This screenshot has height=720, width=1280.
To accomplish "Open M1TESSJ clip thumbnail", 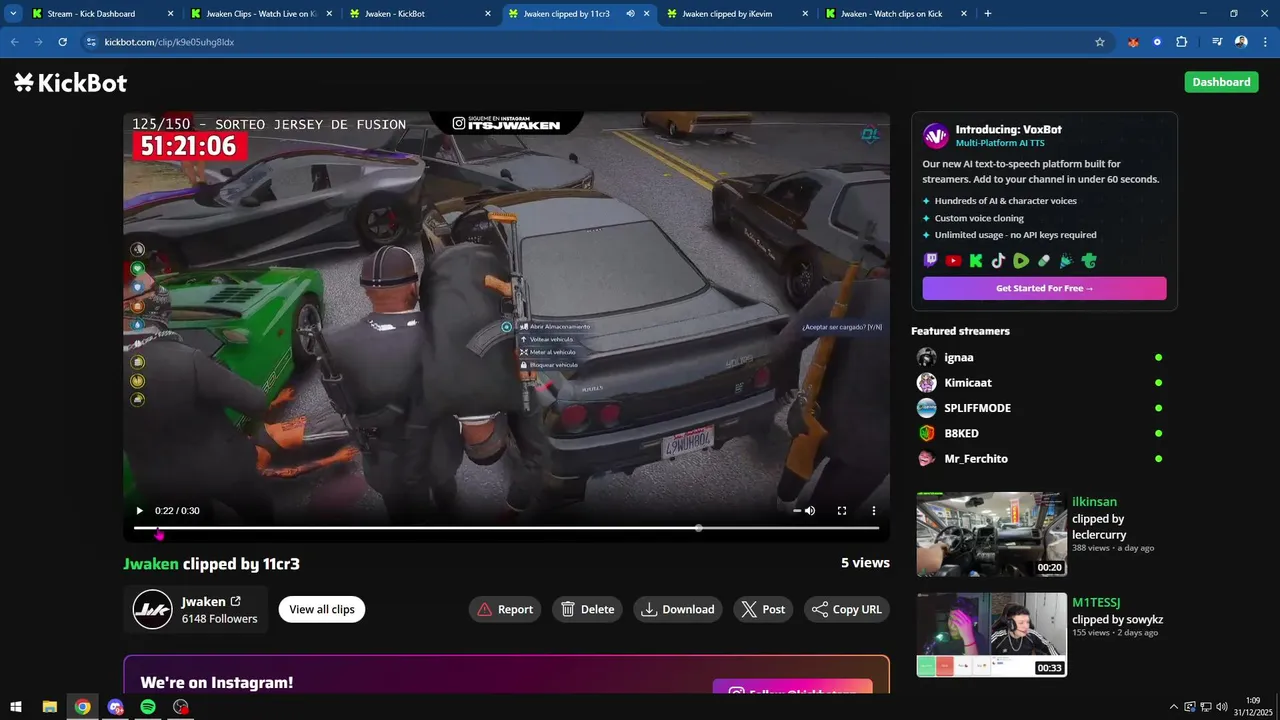I will pos(992,635).
